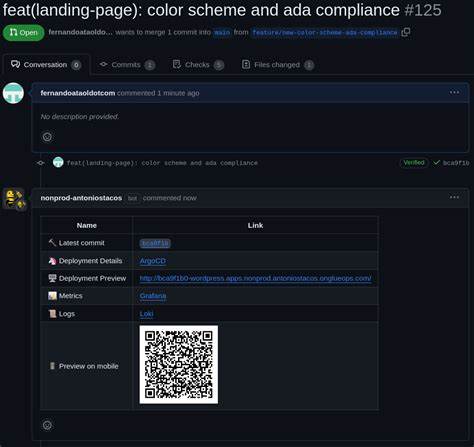
Task: Click the nonprod-antoniostacos bot avatar
Action: point(14,199)
